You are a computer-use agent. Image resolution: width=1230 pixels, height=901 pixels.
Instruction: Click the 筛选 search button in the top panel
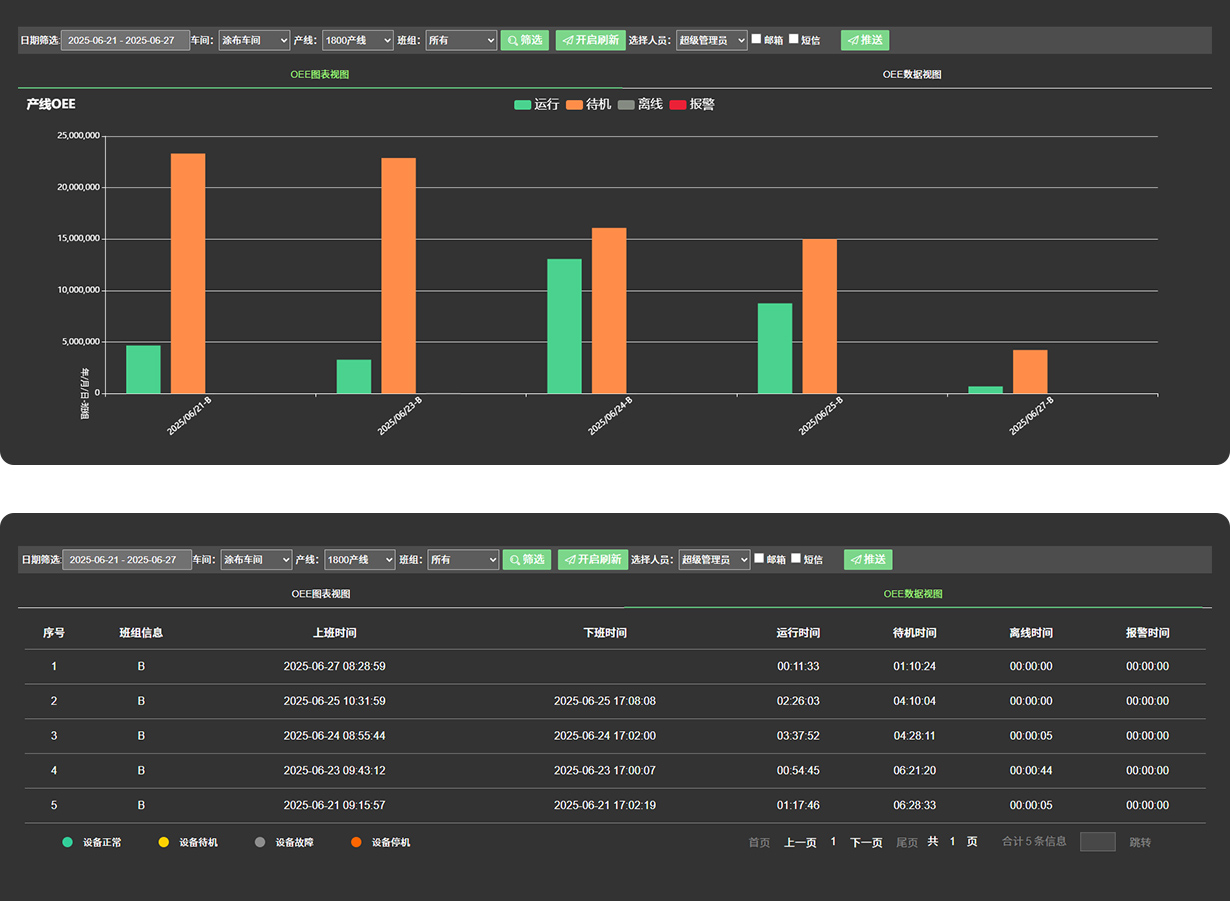pyautogui.click(x=525, y=40)
